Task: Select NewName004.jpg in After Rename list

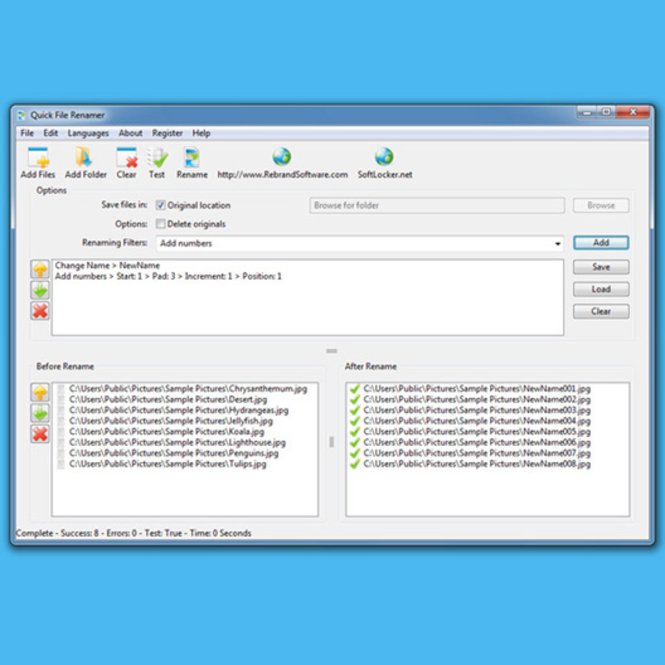Action: (477, 421)
